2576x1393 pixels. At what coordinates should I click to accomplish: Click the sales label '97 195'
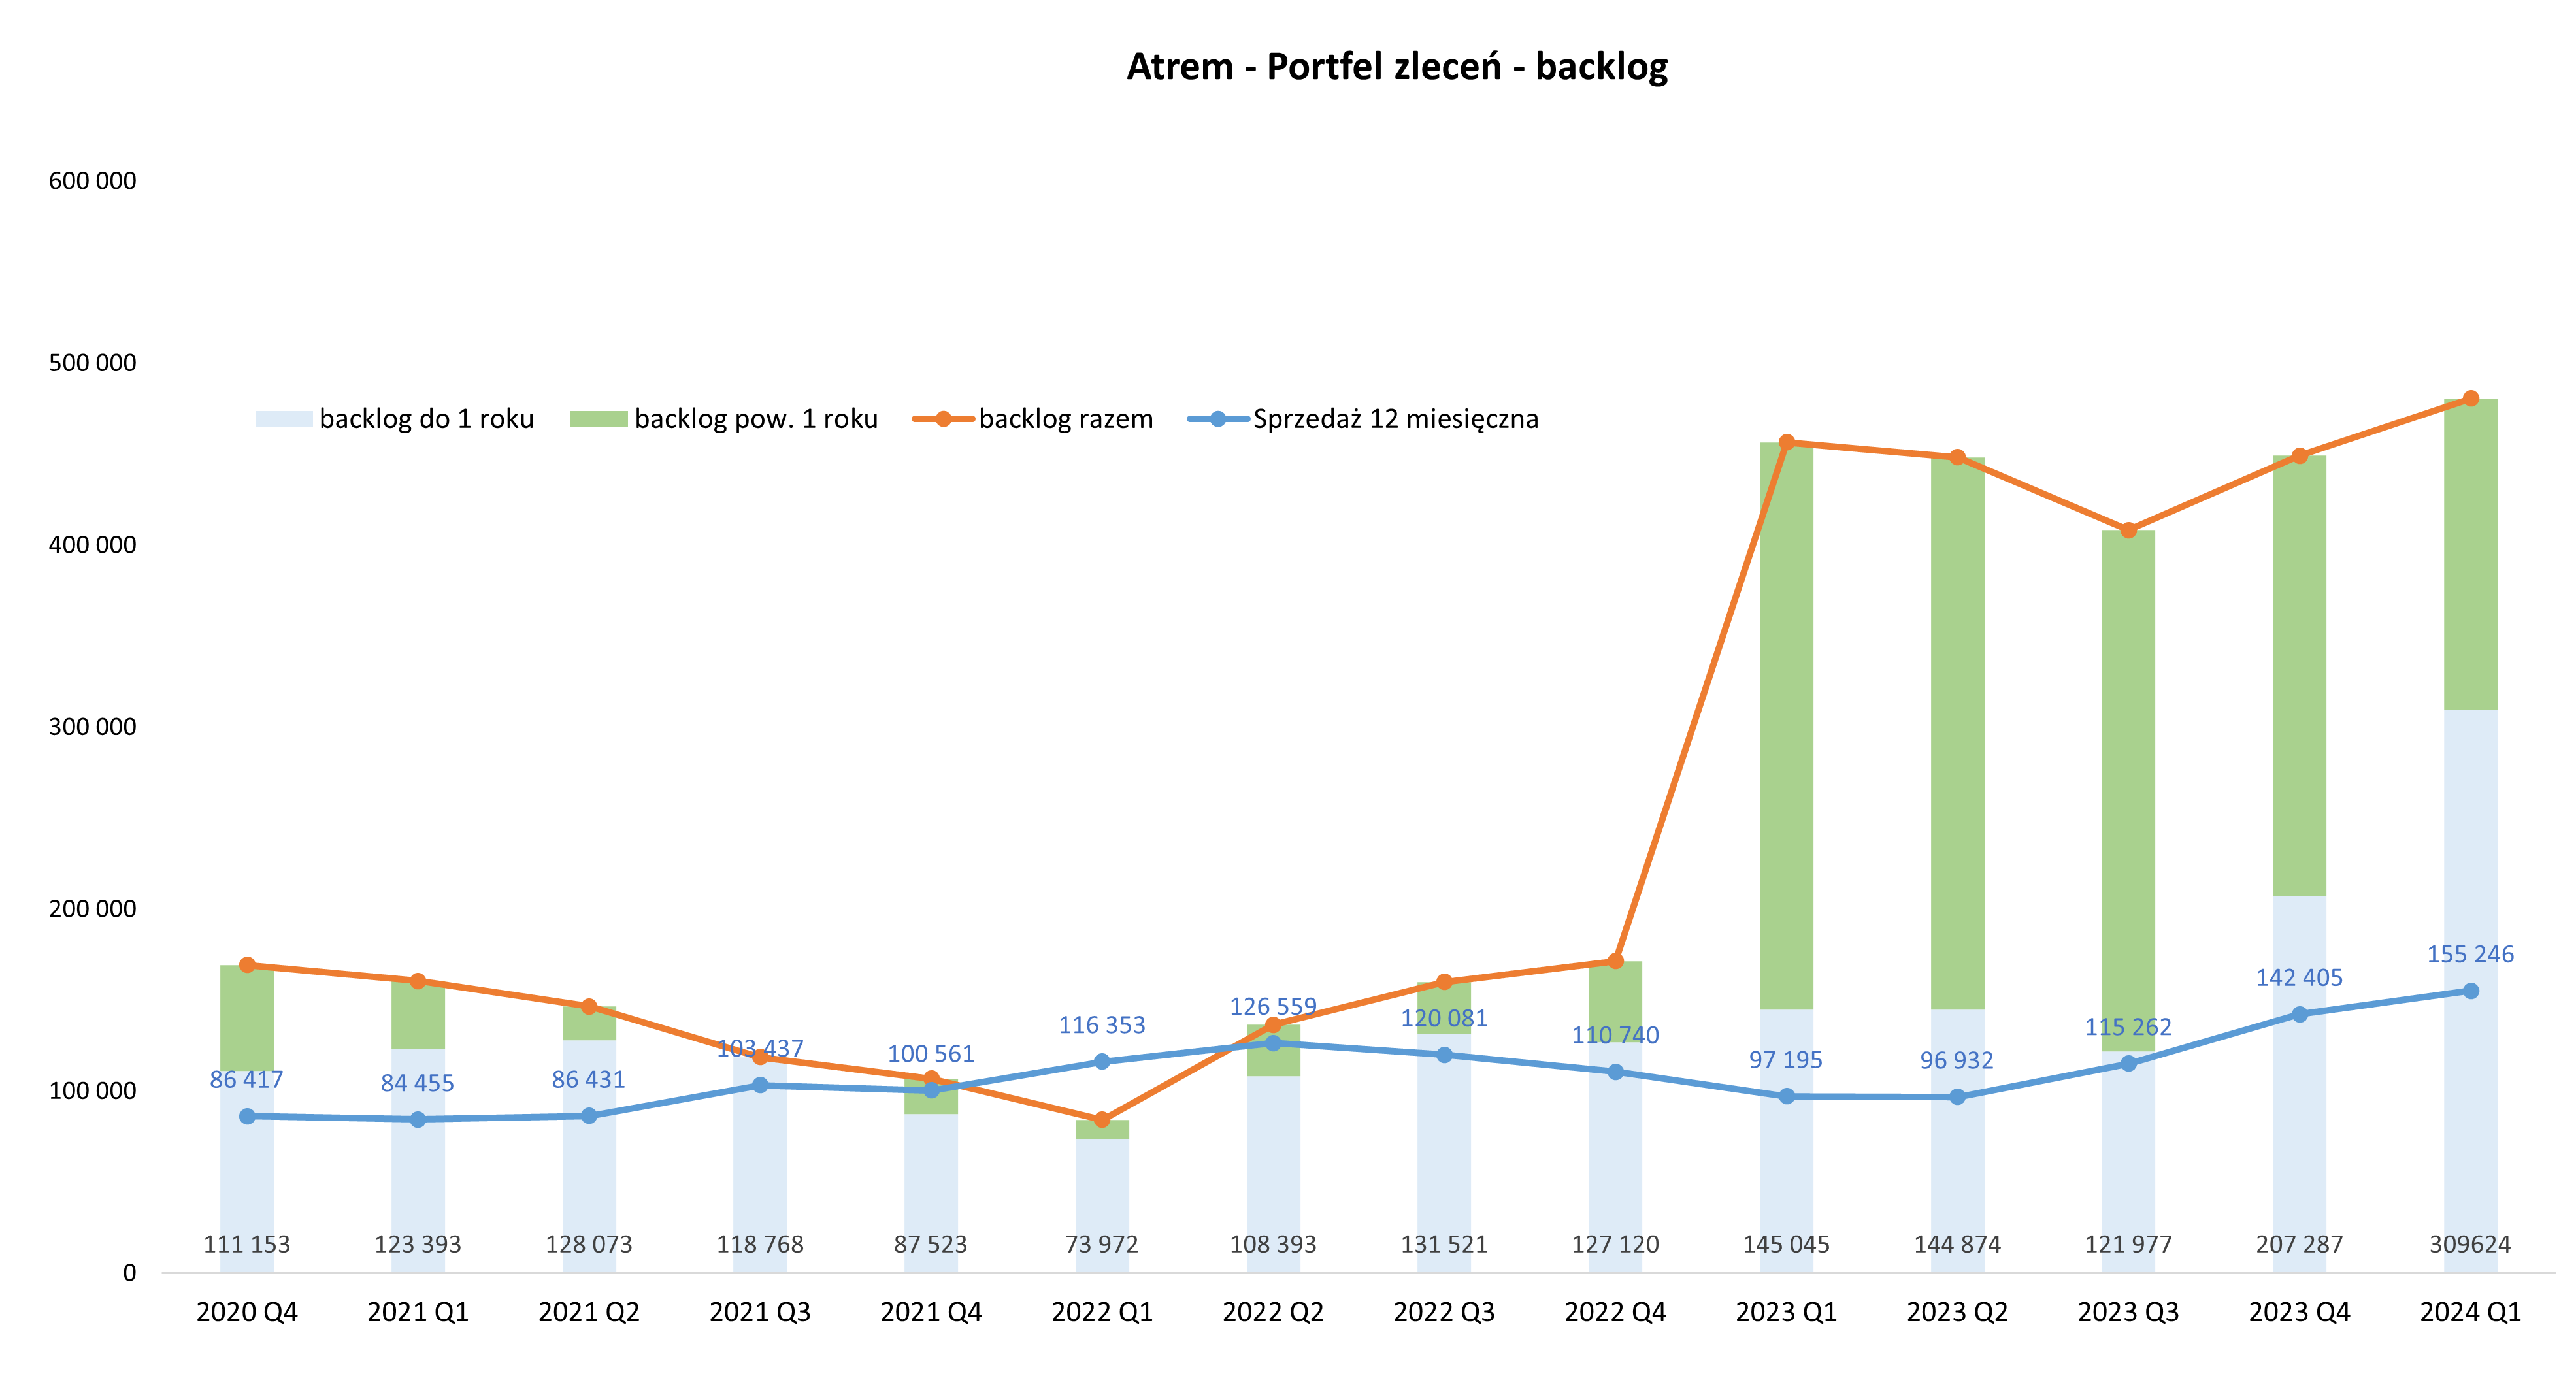(x=1786, y=1060)
